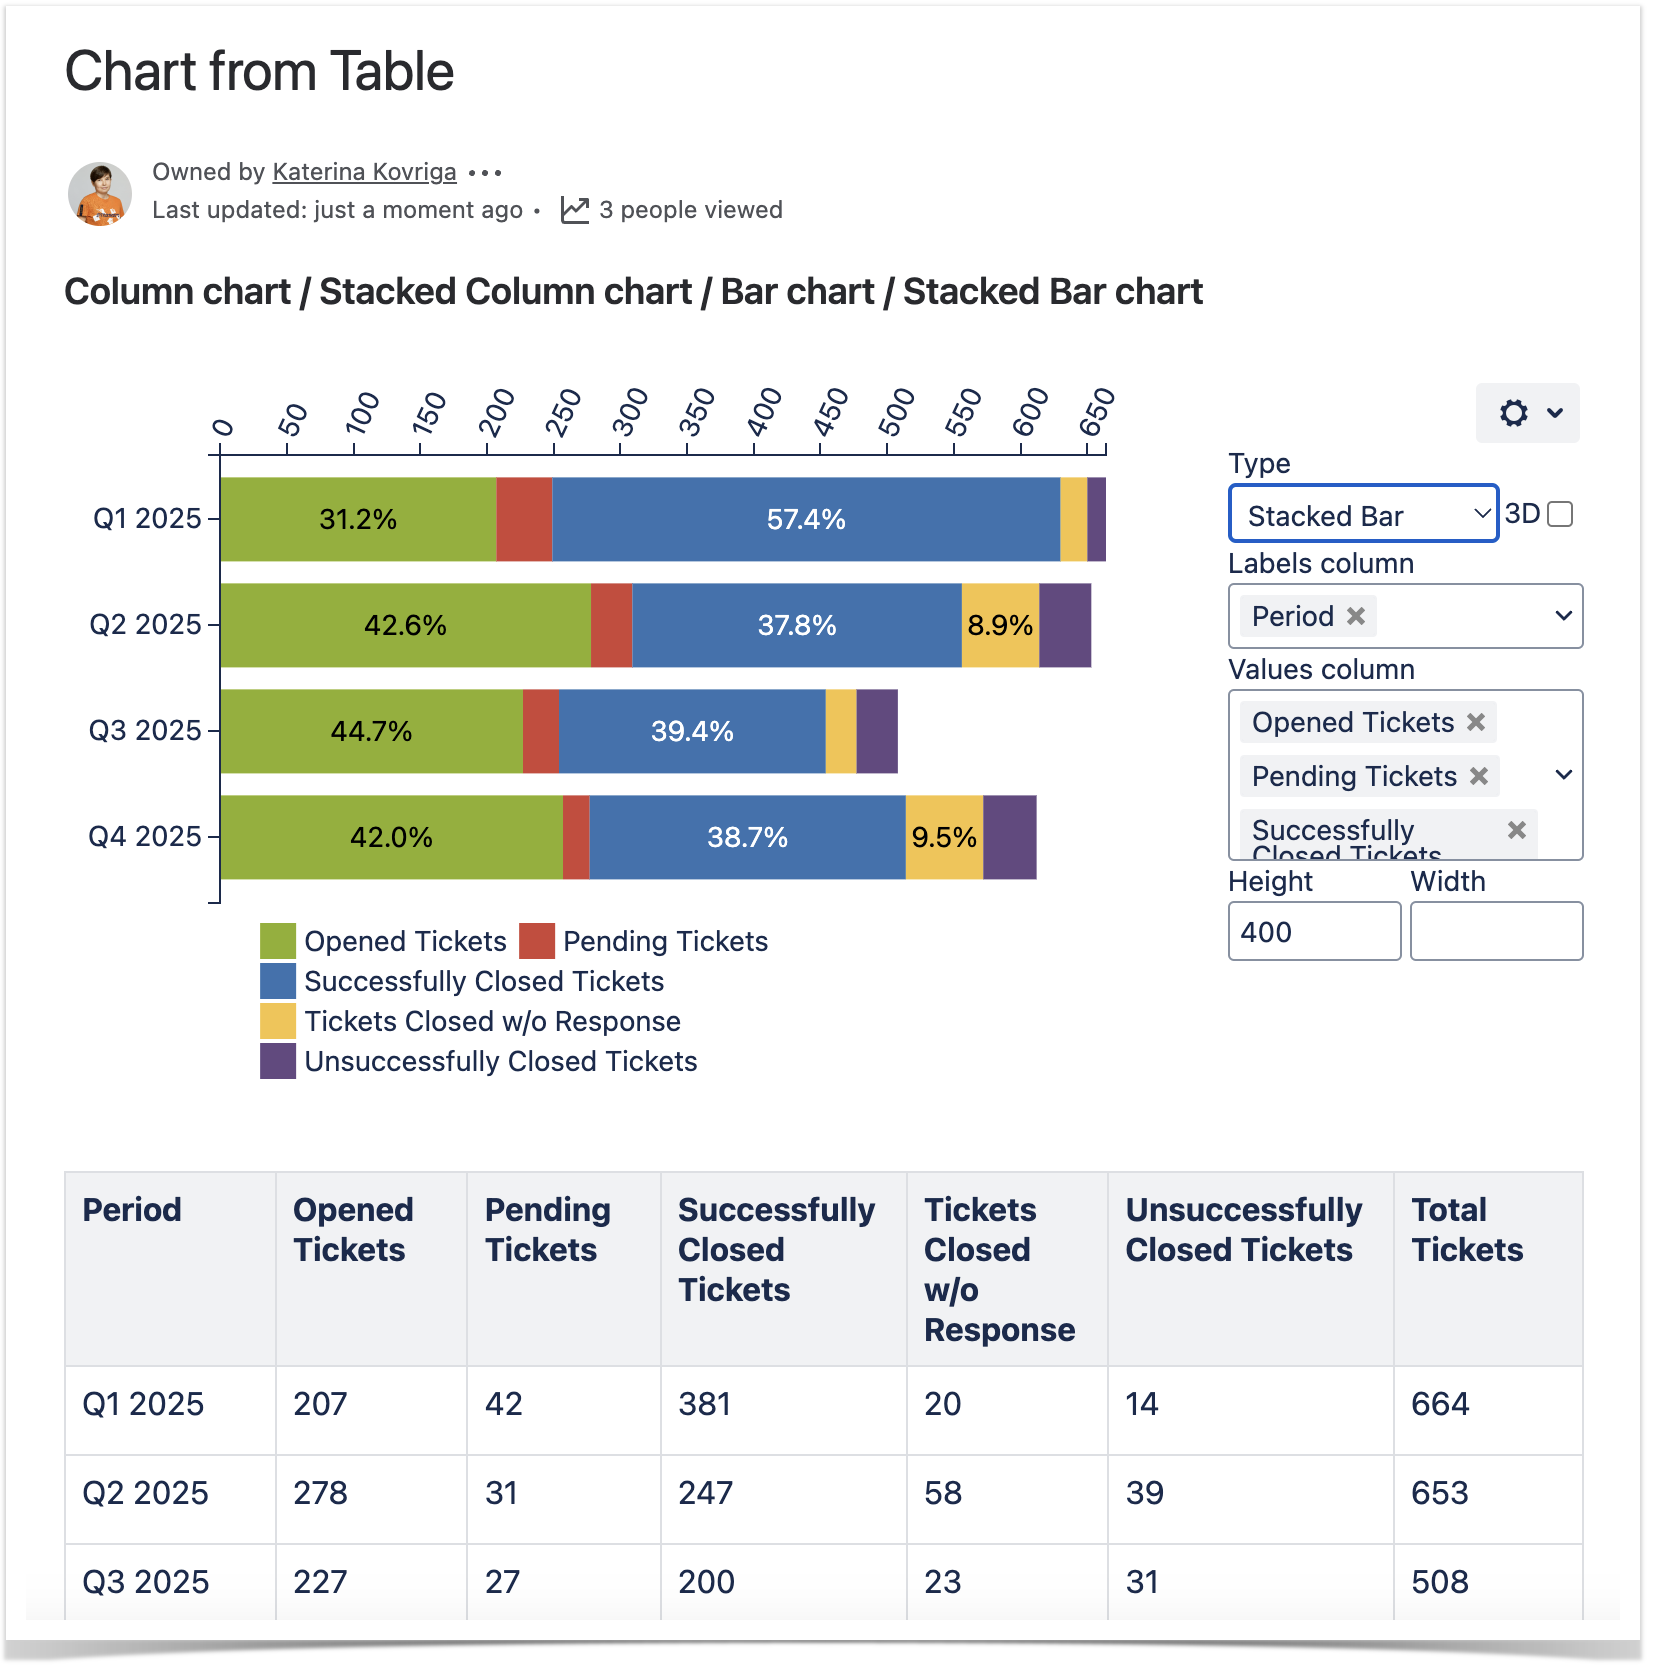Click the 3 people viewed text

point(690,210)
